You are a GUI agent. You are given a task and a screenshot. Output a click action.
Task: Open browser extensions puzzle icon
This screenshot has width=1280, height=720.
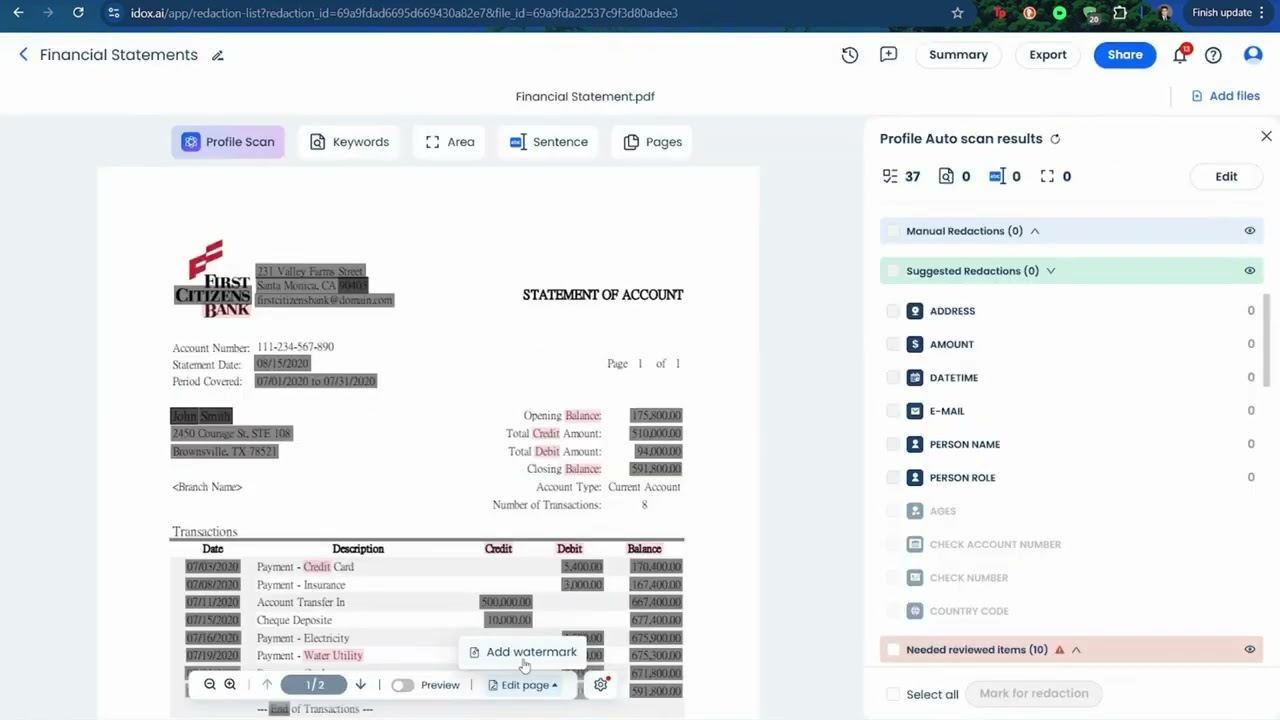pos(1120,13)
